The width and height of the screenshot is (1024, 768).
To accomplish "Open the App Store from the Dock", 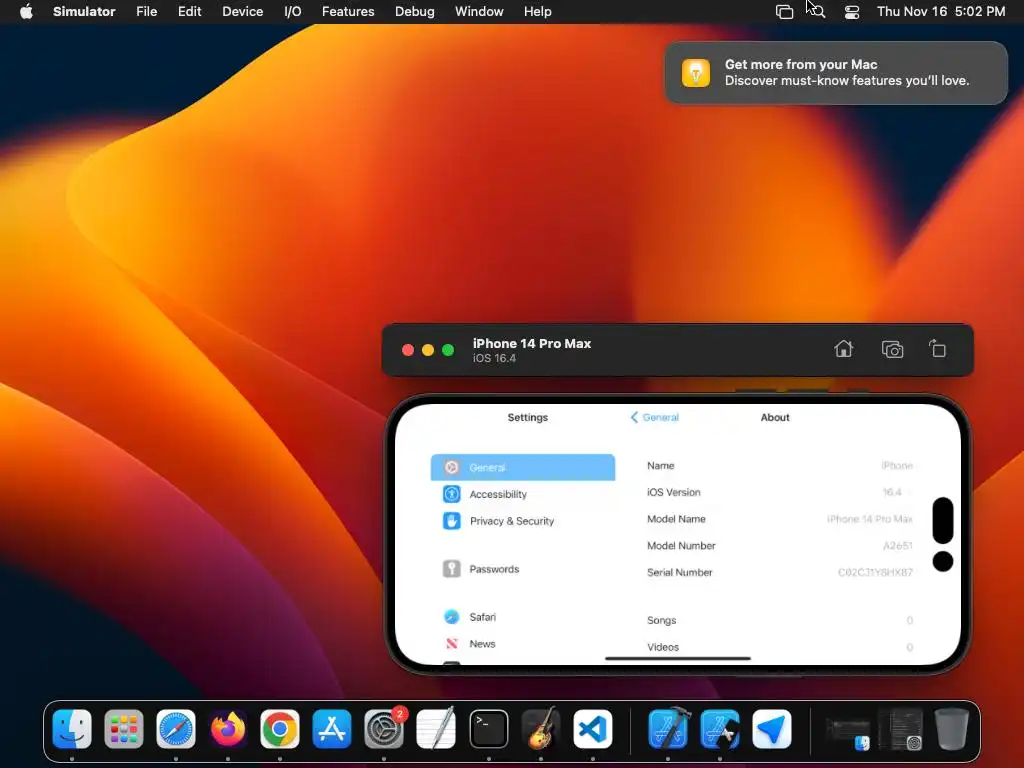I will [x=332, y=729].
